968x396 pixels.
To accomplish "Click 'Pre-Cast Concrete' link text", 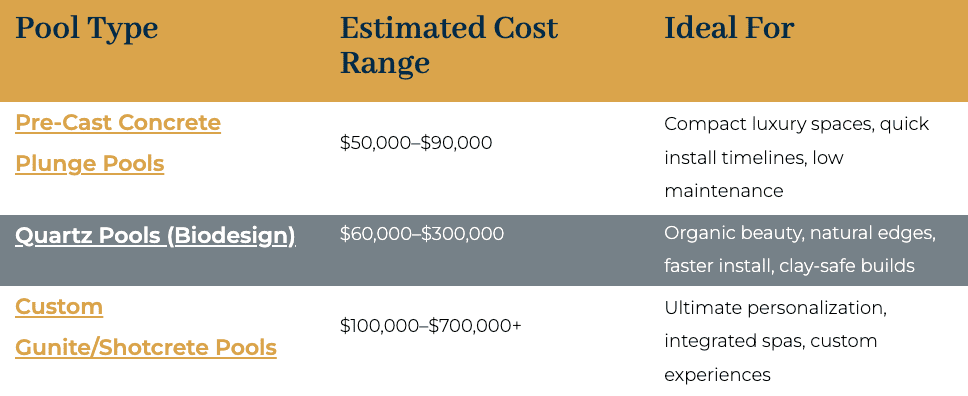I will (x=118, y=122).
